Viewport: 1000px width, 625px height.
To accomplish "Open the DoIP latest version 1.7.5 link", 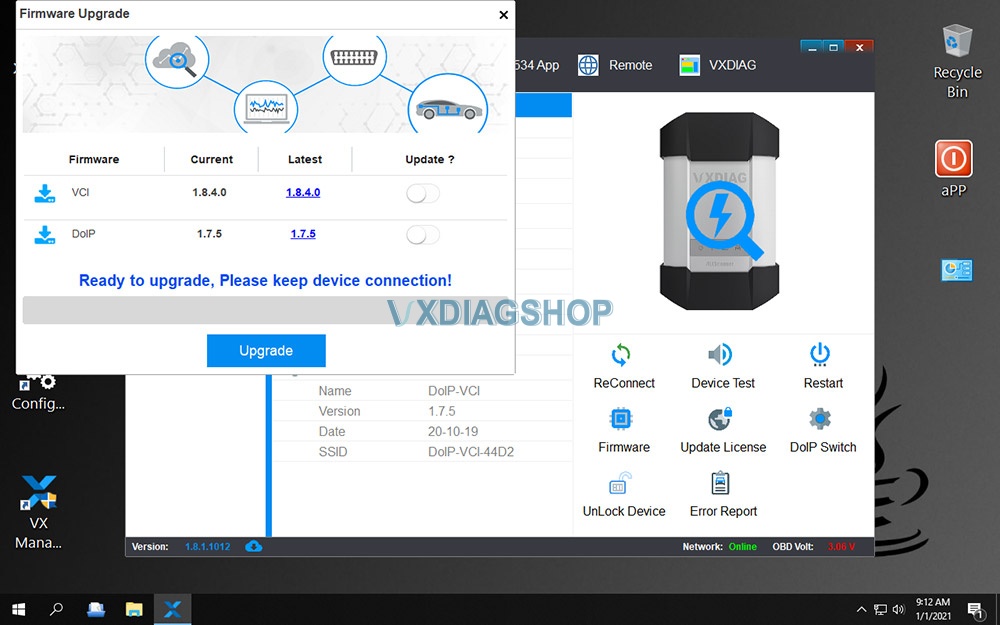I will click(303, 233).
